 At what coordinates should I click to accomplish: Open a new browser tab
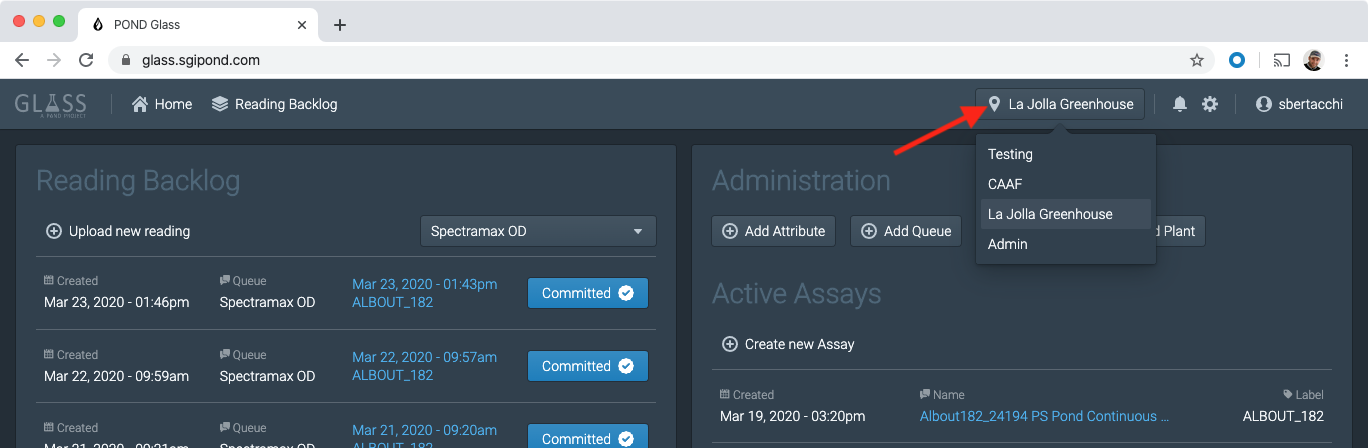coord(340,25)
